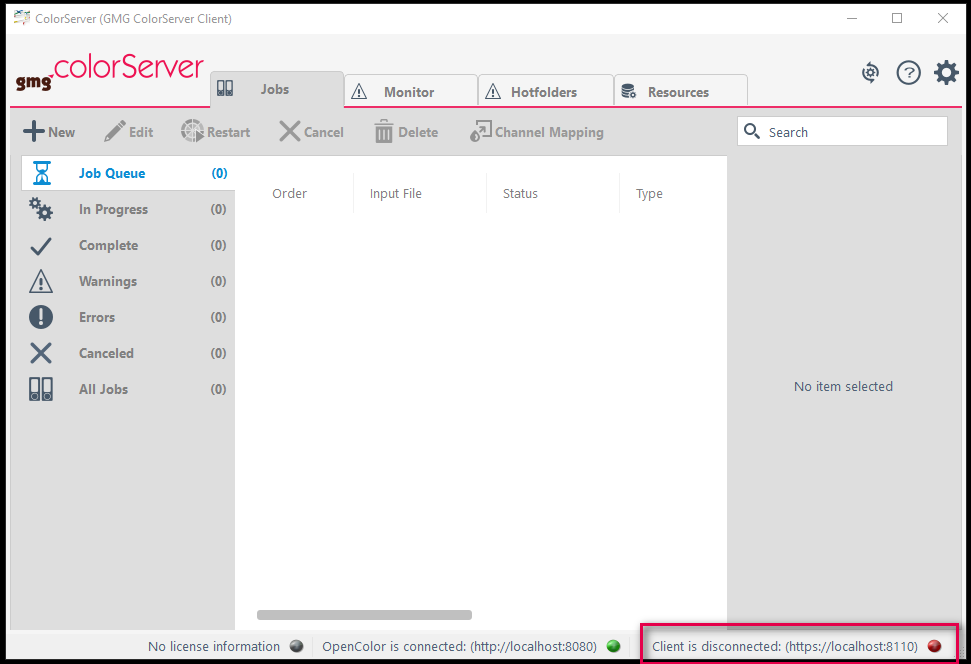Screen dimensions: 971x664
Task: Click the Monitor tab warning triangle icon
Action: tap(359, 92)
